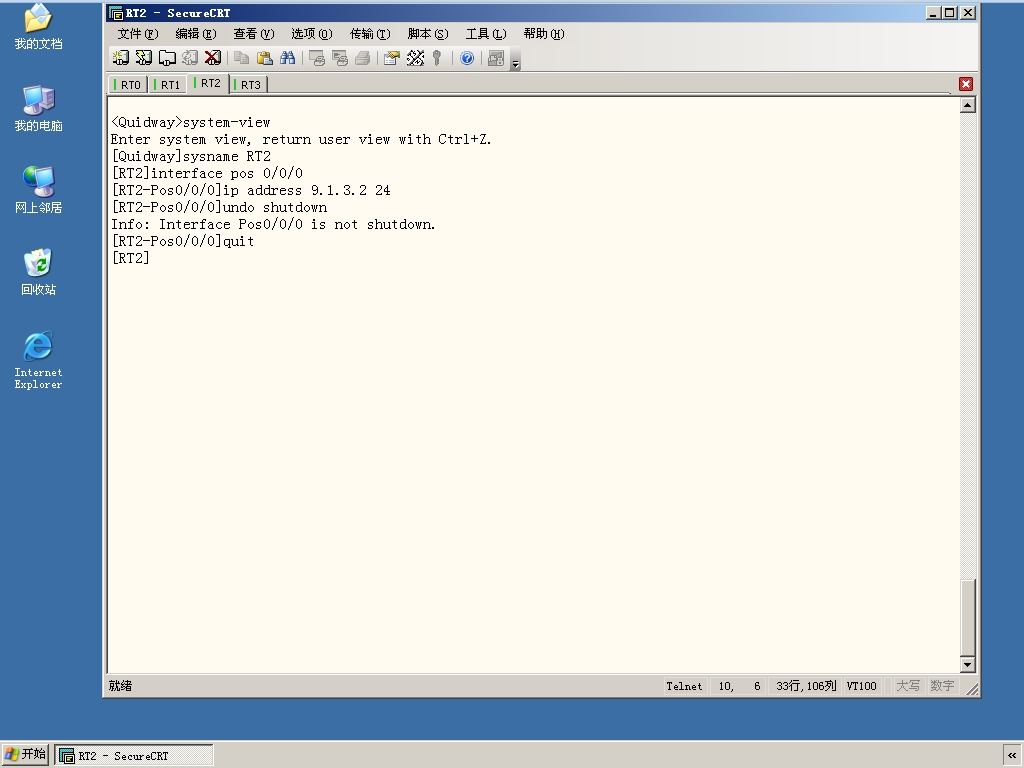This screenshot has width=1024, height=768.
Task: Click RT2 - SecureCRT taskbar button
Action: point(134,756)
